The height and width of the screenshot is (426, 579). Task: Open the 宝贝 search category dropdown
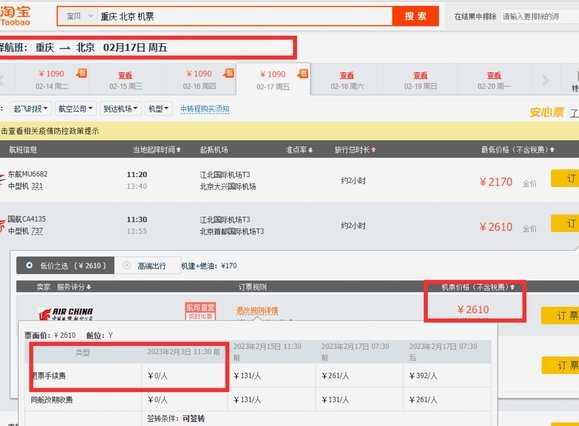point(79,16)
